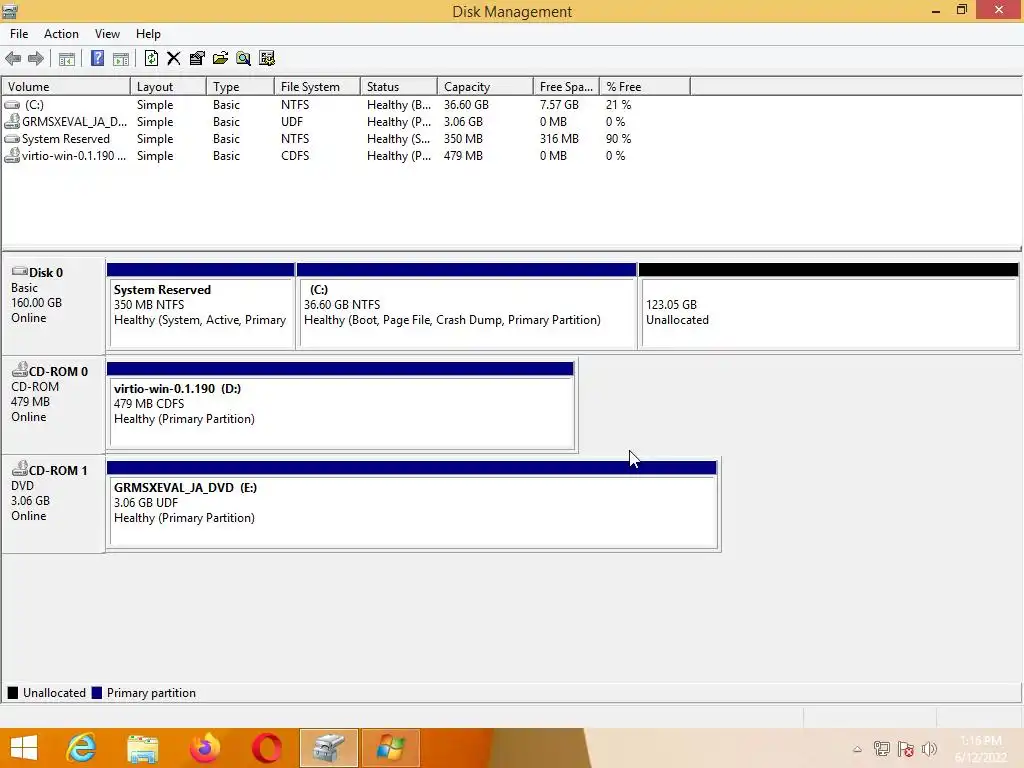Screen dimensions: 1024x768
Task: Click the network tray icon
Action: tap(882, 749)
